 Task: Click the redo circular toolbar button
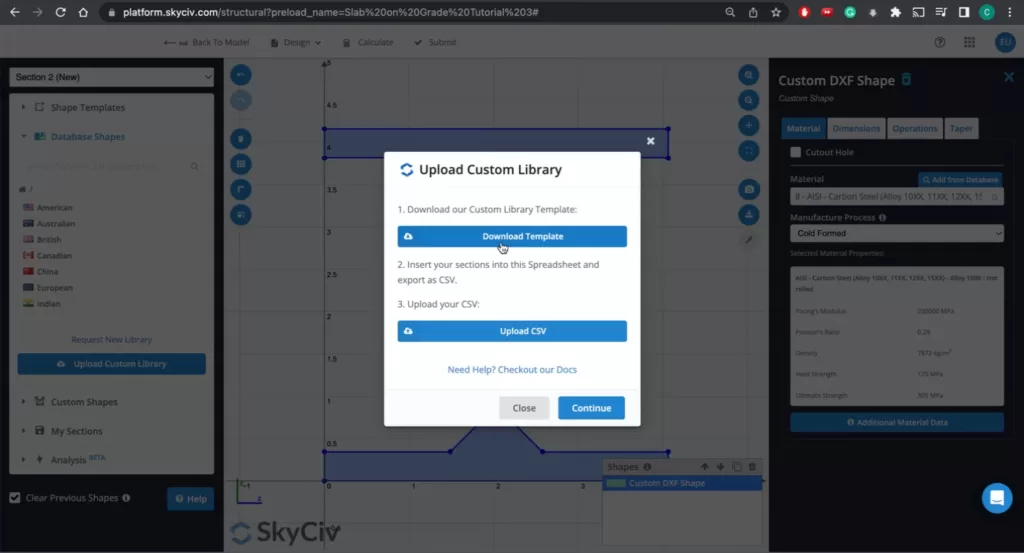click(241, 101)
